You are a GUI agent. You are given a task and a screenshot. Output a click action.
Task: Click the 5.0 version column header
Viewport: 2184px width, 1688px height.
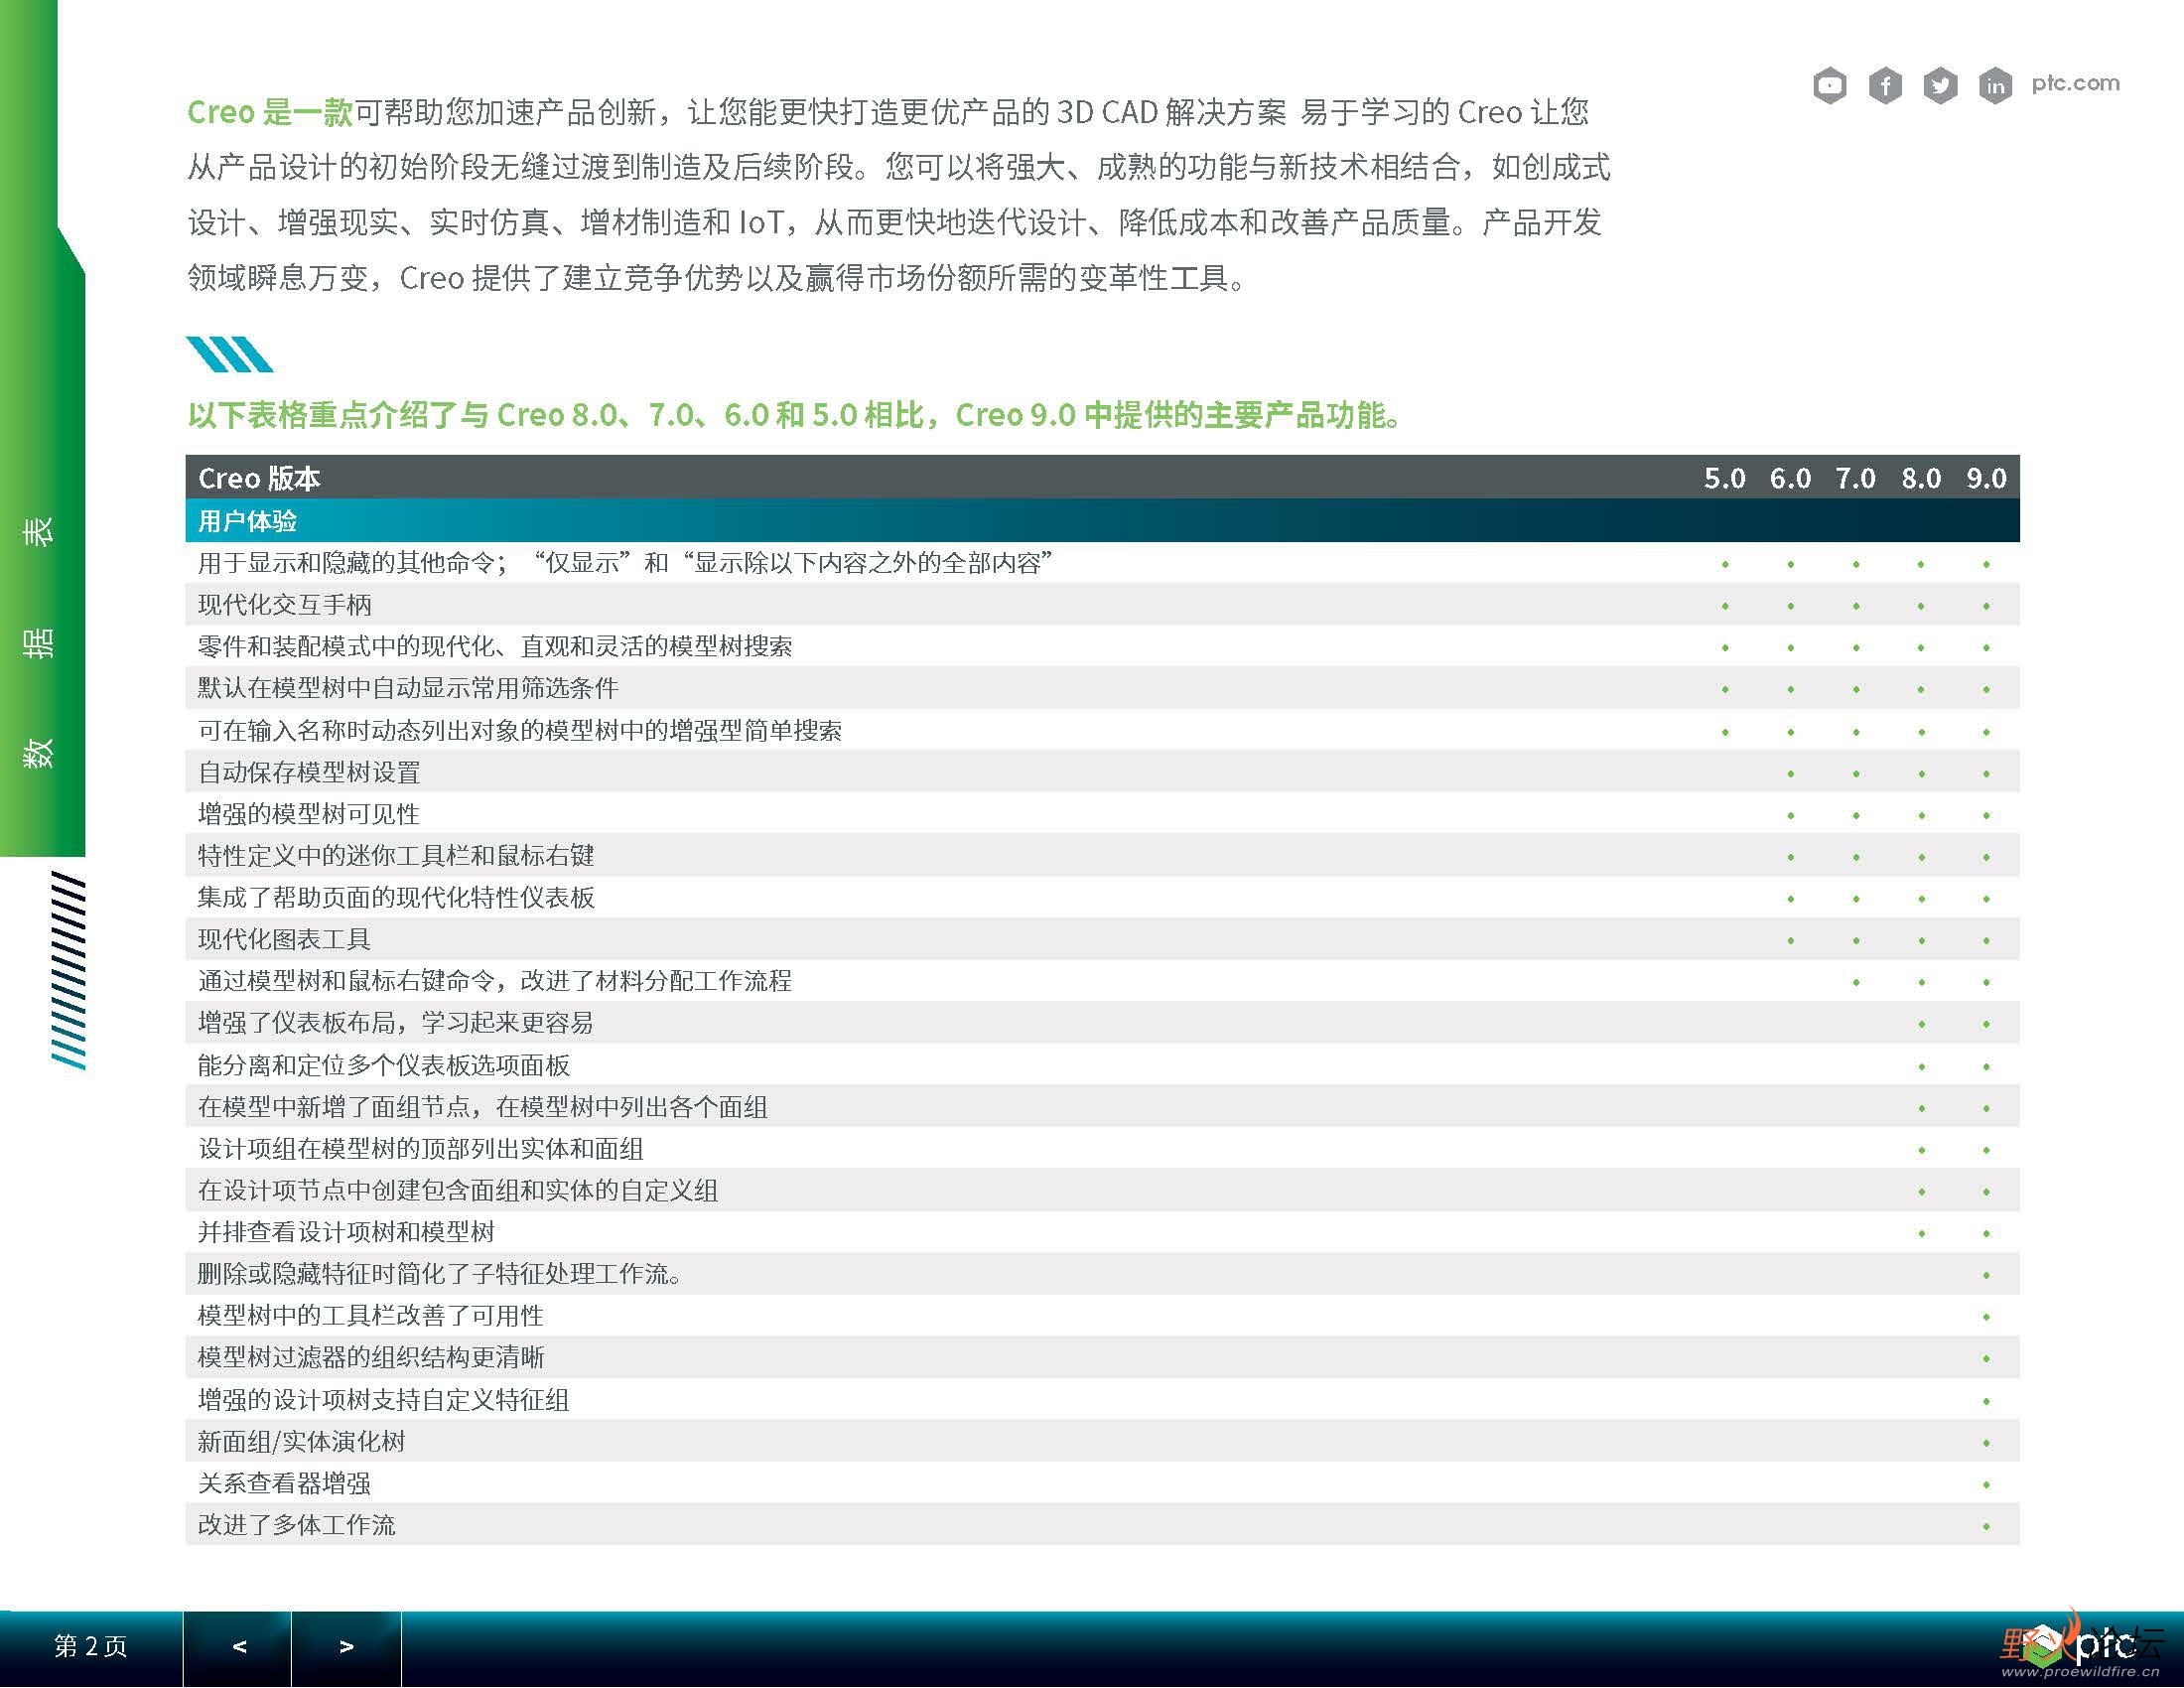pyautogui.click(x=1725, y=478)
